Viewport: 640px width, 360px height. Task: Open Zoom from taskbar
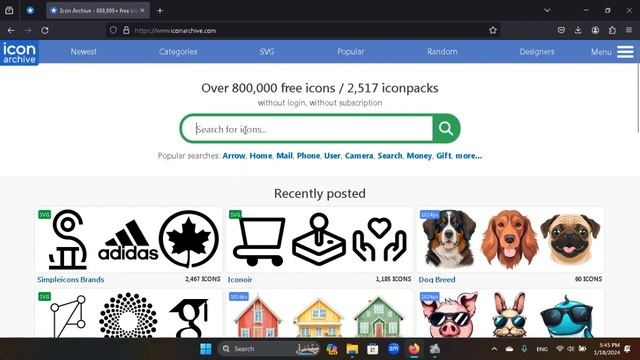pos(393,349)
